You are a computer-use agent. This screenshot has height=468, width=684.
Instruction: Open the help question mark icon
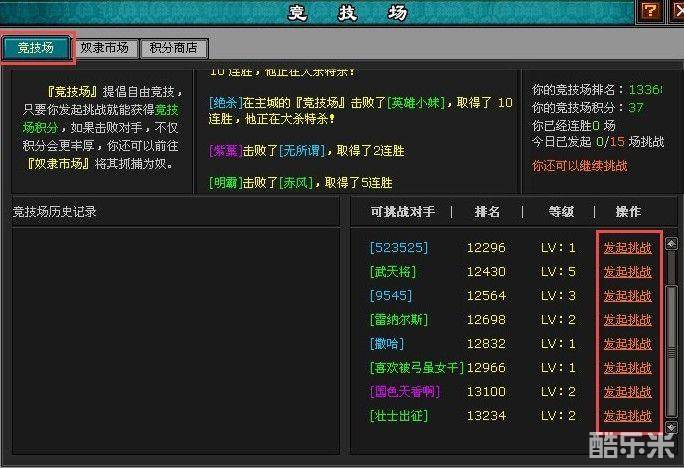pos(649,11)
